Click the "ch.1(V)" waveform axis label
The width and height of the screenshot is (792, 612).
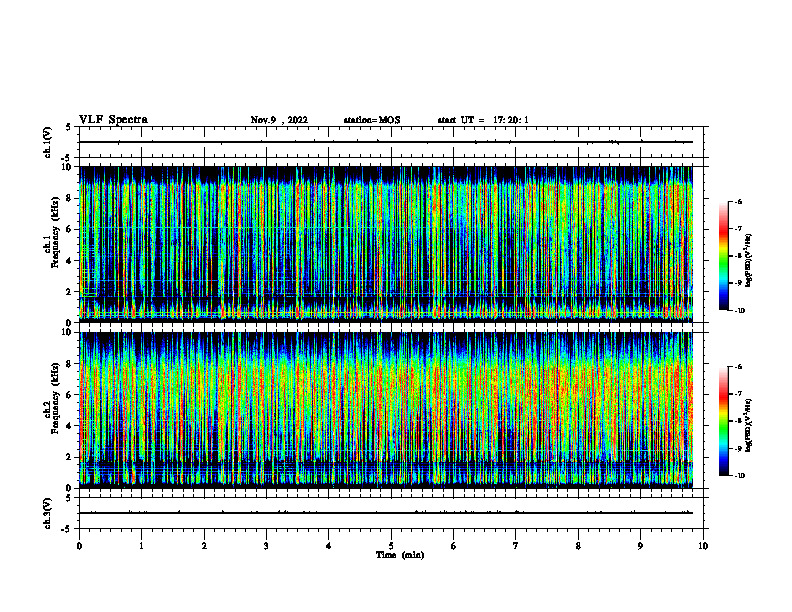[x=47, y=142]
